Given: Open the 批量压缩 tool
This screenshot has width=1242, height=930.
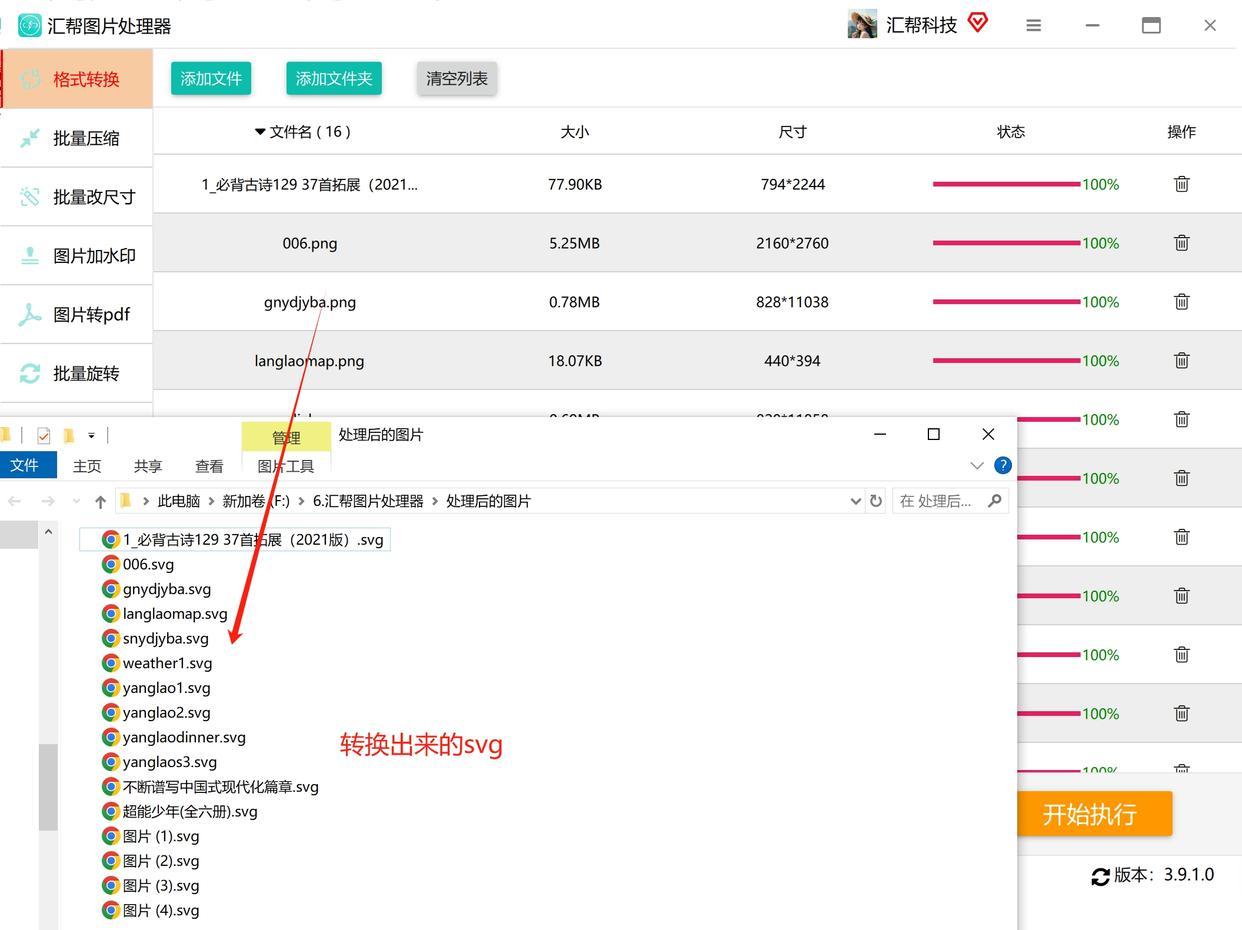Looking at the screenshot, I should (x=86, y=138).
